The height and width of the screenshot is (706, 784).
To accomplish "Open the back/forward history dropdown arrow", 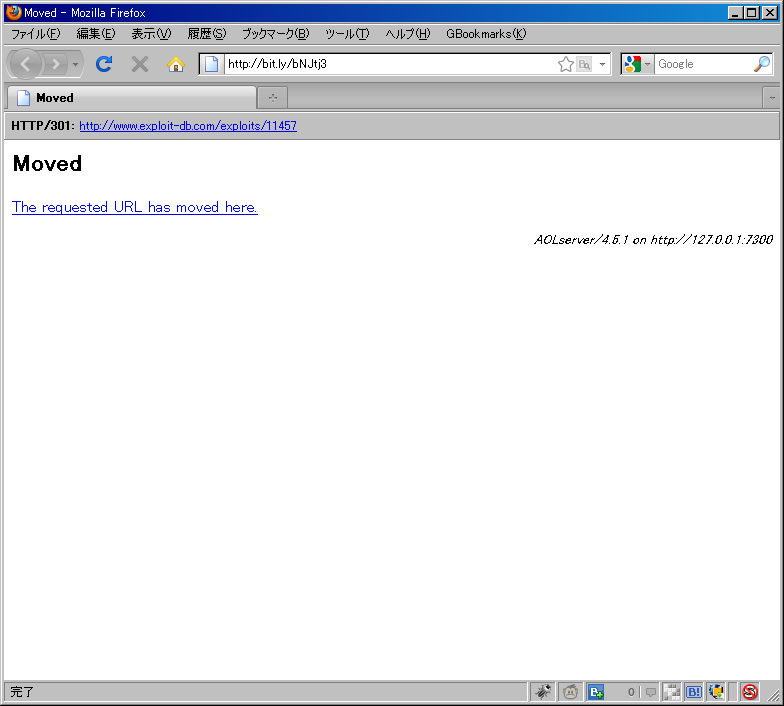I will [75, 64].
